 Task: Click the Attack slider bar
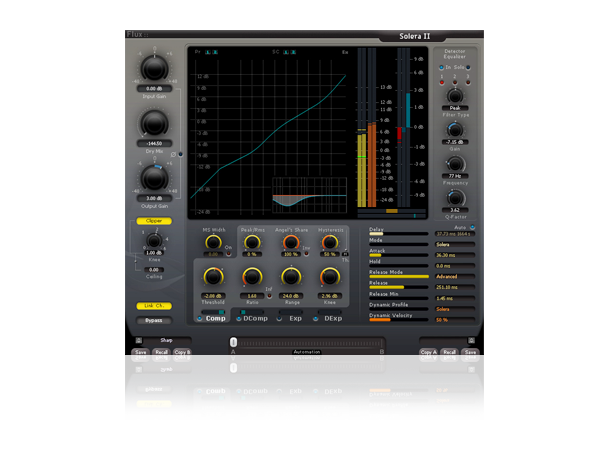(x=398, y=256)
